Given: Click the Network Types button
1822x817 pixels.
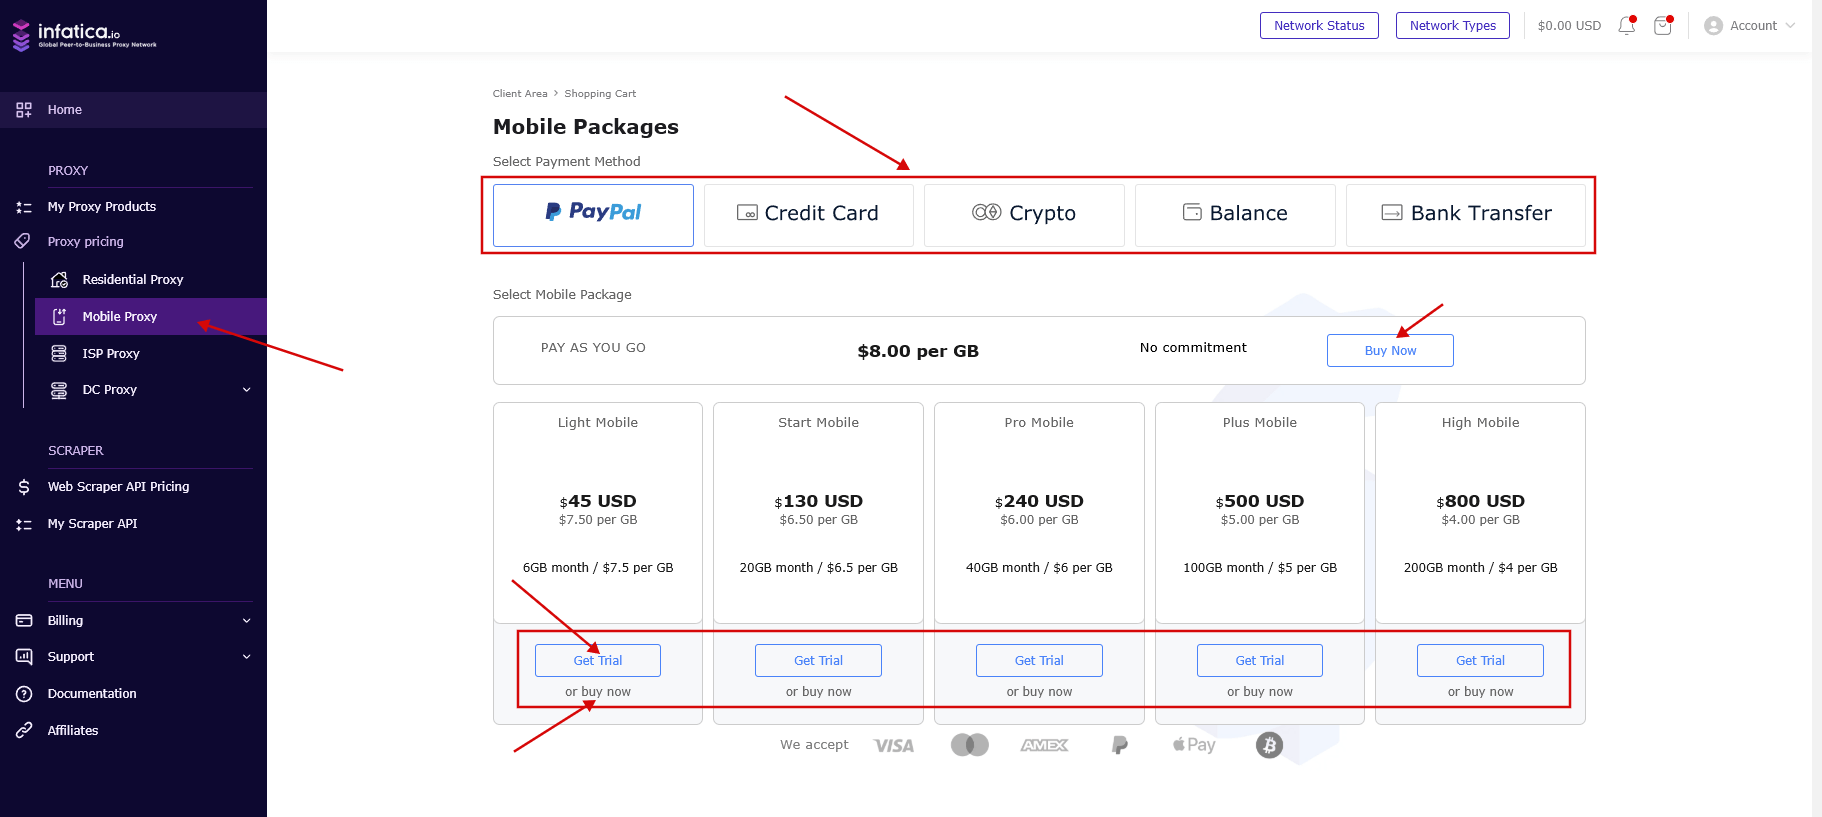Looking at the screenshot, I should pyautogui.click(x=1453, y=26).
